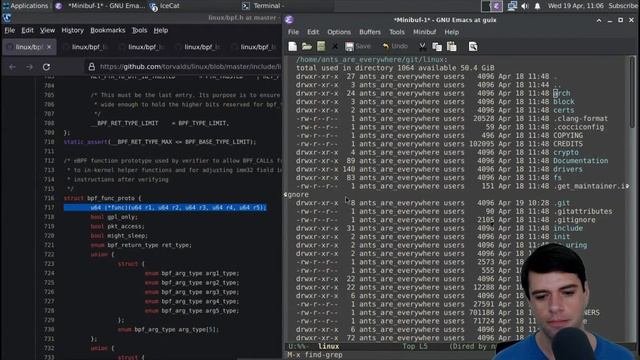Viewport: 640px width, 360px height.
Task: Click the CREDITS file in Dired
Action: [x=568, y=144]
